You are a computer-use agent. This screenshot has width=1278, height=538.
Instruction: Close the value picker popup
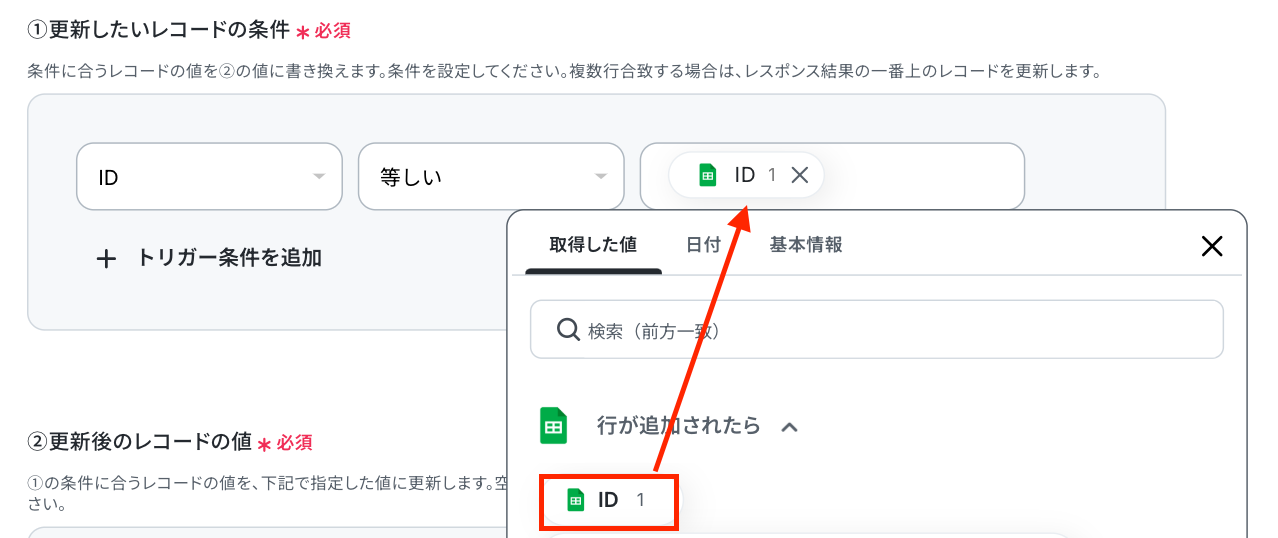pyautogui.click(x=1212, y=246)
